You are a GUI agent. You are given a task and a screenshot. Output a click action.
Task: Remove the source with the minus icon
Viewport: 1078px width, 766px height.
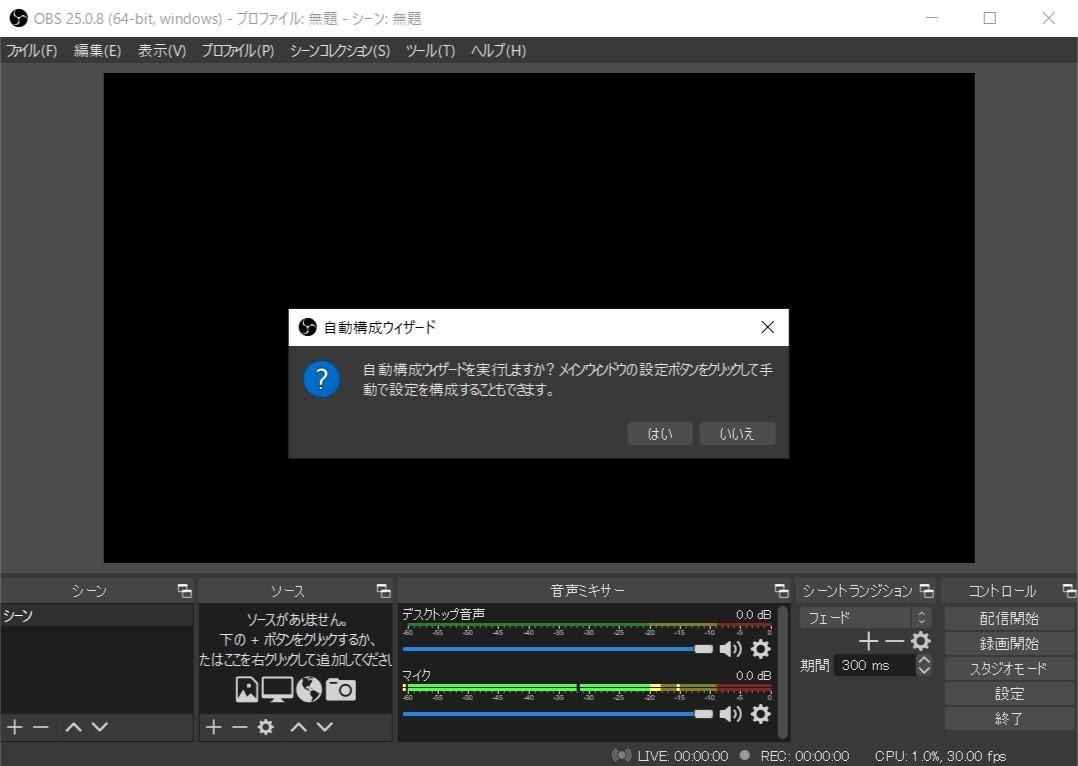tap(239, 727)
